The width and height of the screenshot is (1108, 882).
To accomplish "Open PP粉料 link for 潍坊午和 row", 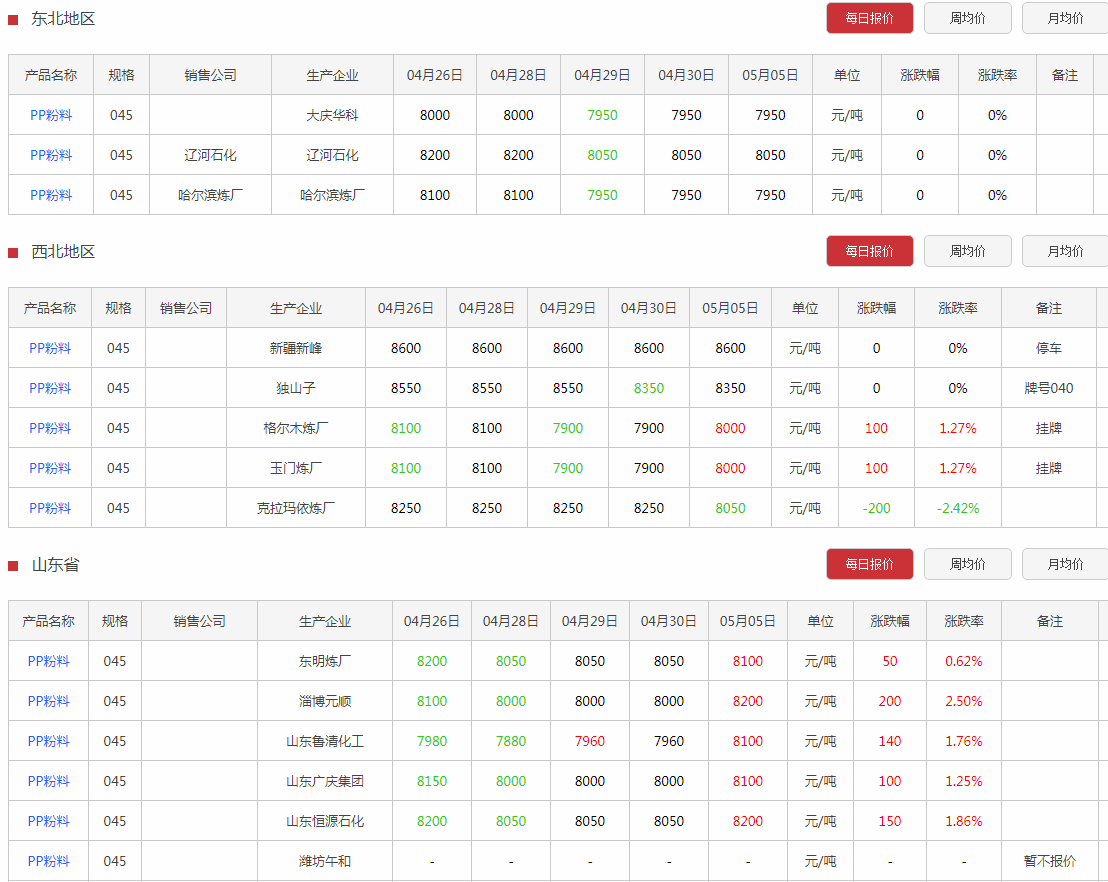I will point(48,861).
